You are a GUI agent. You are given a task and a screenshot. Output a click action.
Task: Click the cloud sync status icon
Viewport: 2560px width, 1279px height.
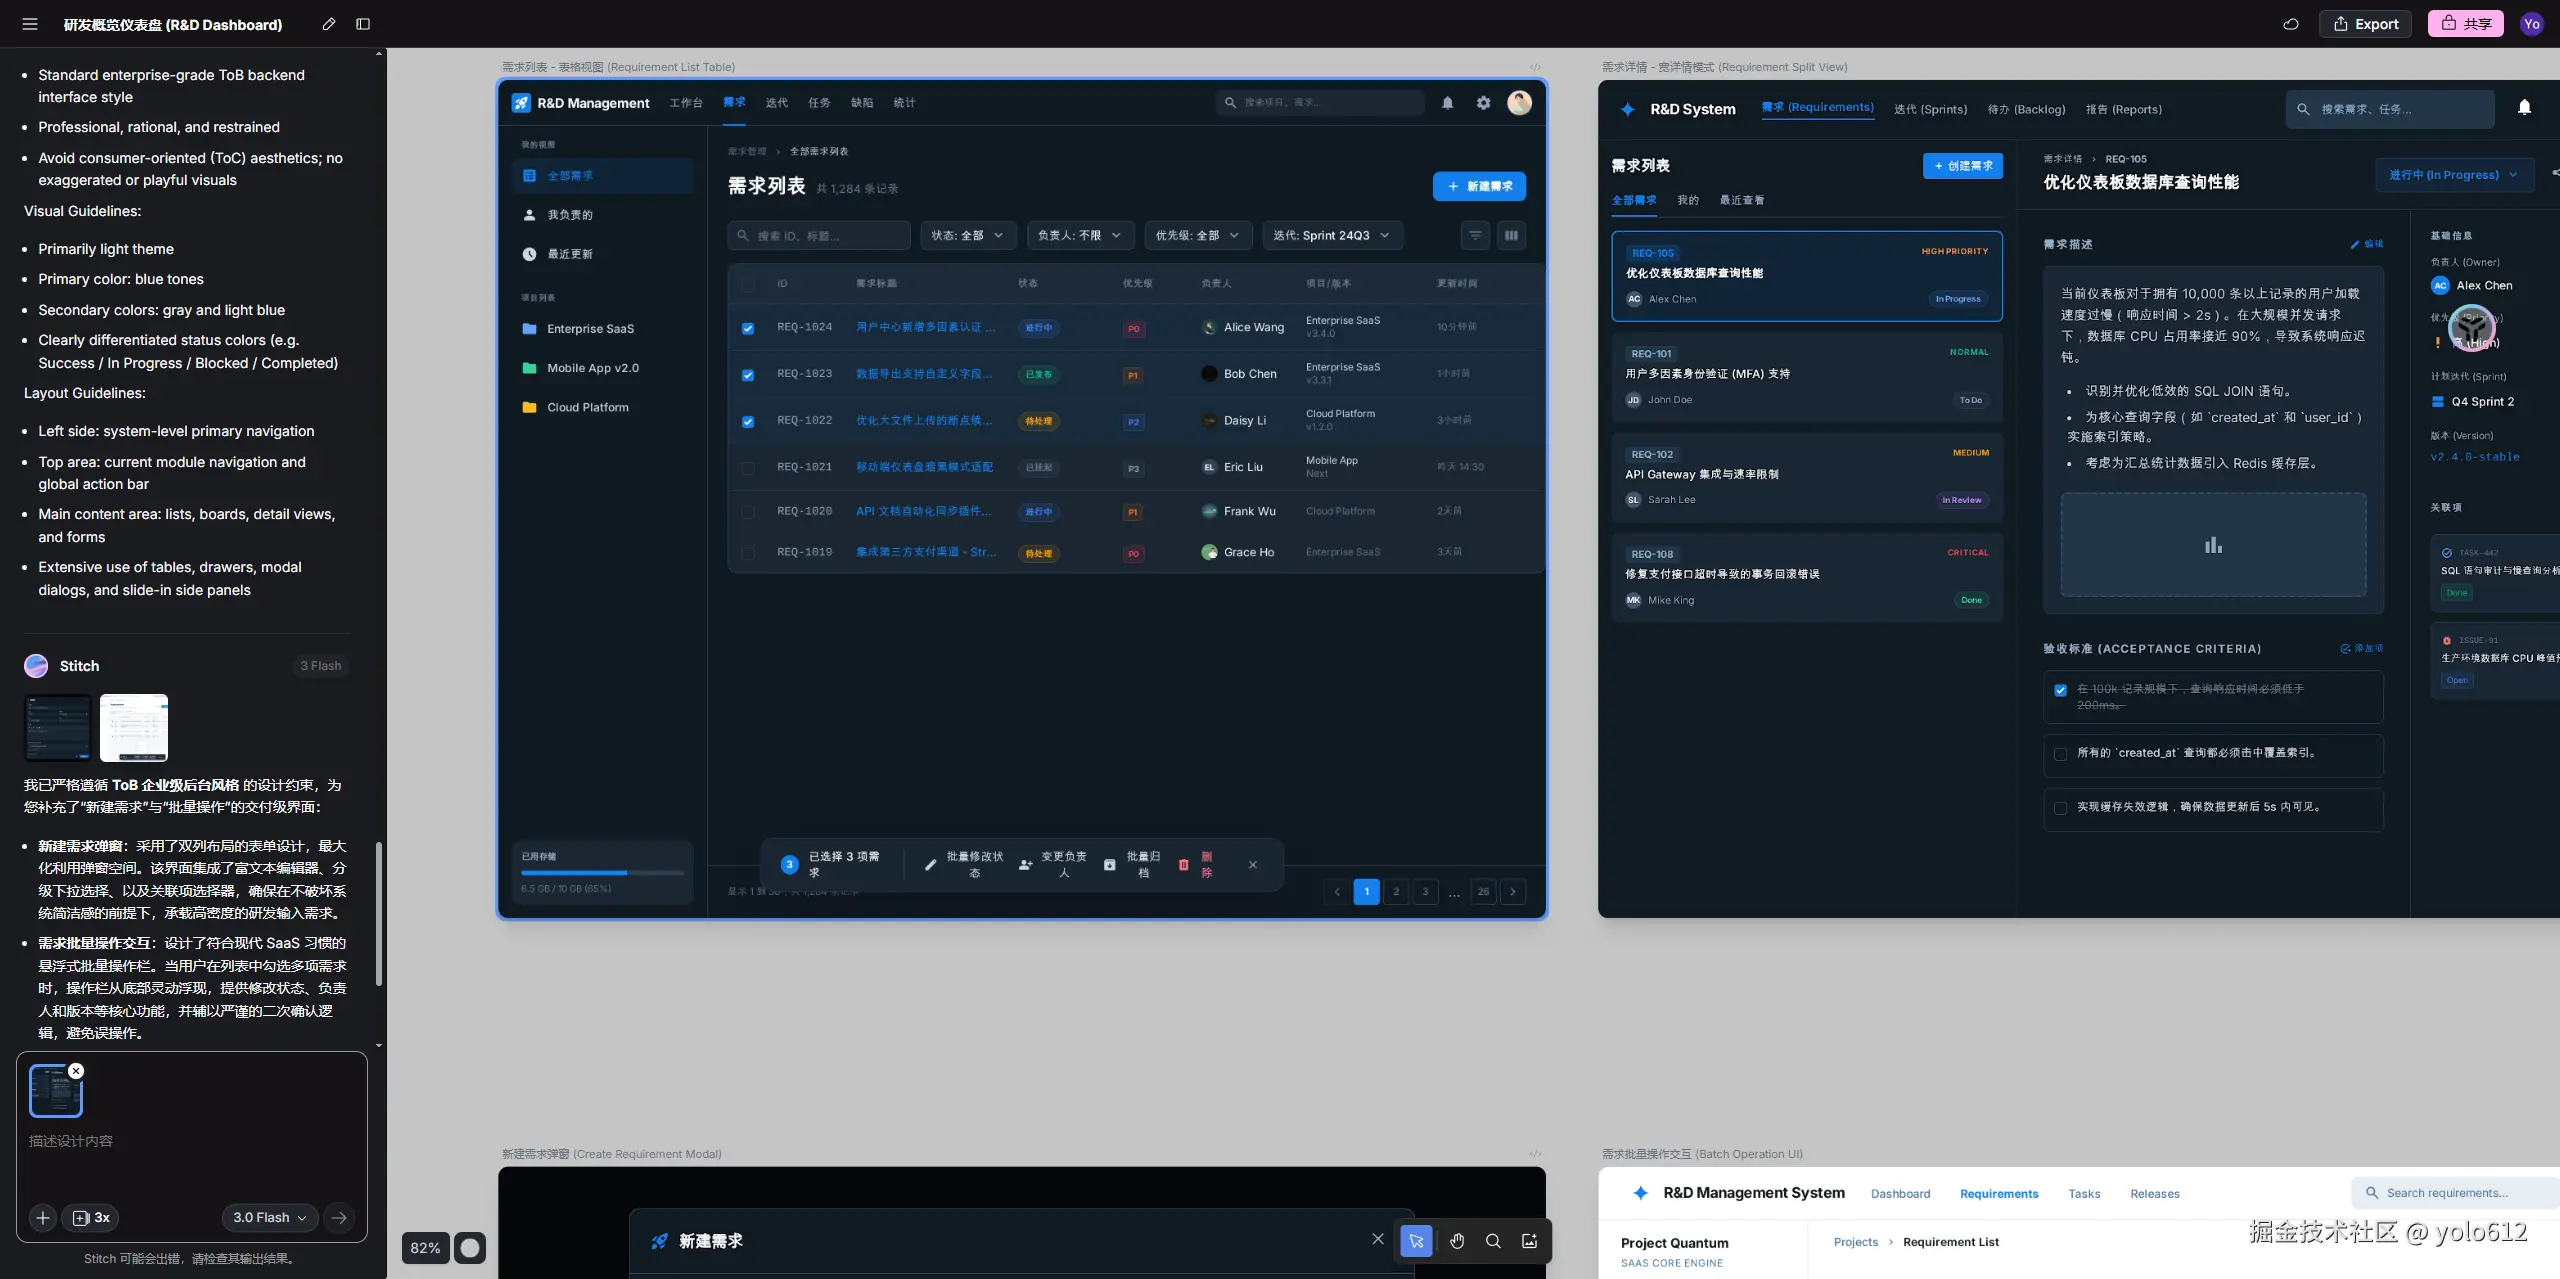[2291, 24]
